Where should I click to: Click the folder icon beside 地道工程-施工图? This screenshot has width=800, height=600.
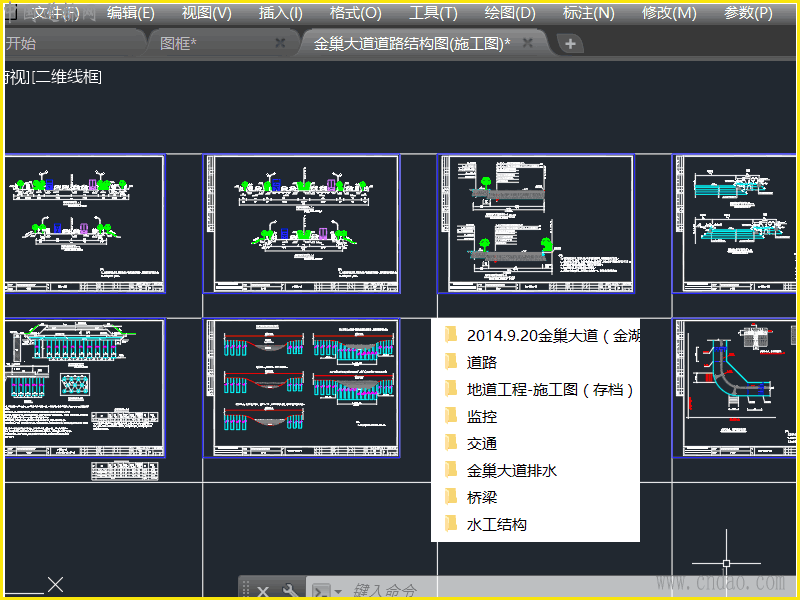(451, 389)
